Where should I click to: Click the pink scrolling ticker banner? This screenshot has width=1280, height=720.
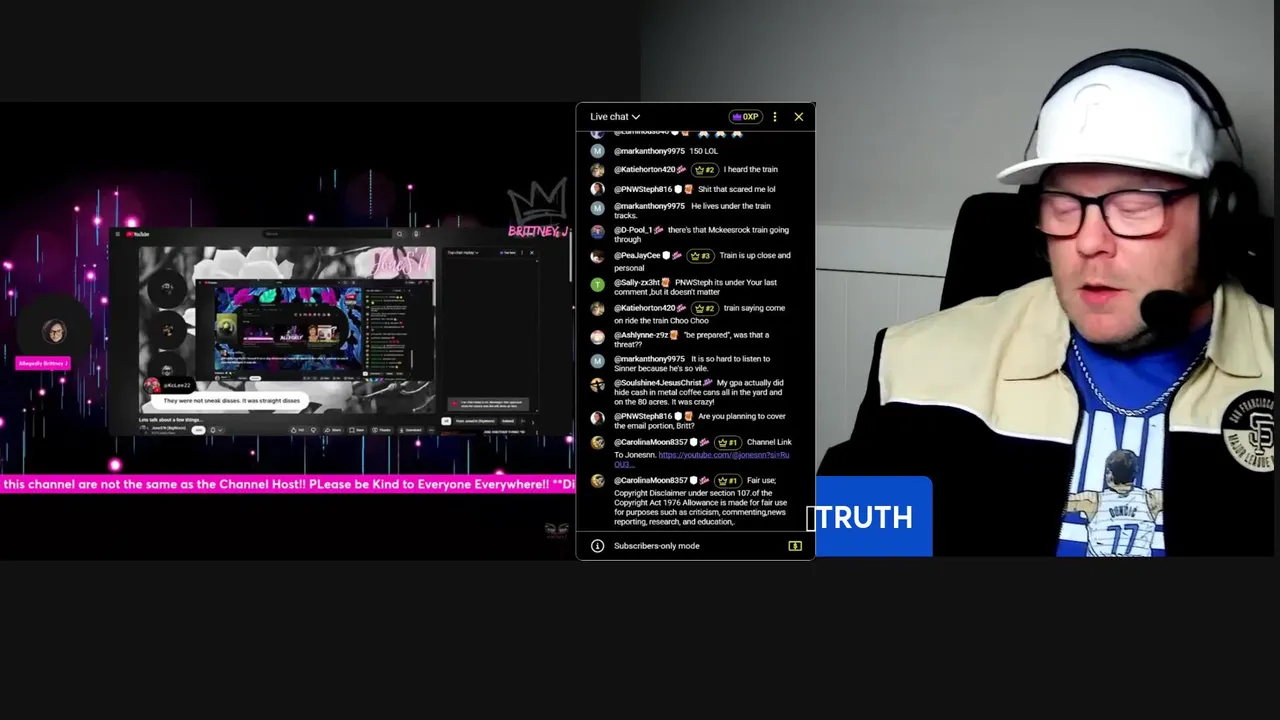pos(288,484)
